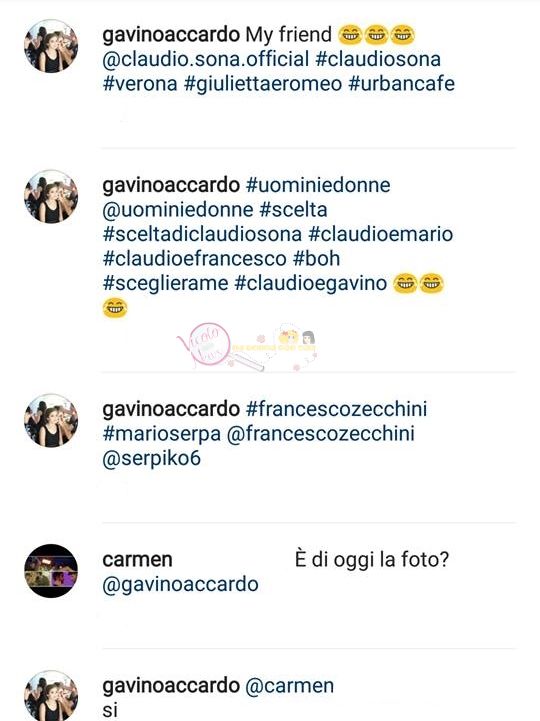540x721 pixels.
Task: Open @serpiko6 profile mention
Action: (x=151, y=459)
